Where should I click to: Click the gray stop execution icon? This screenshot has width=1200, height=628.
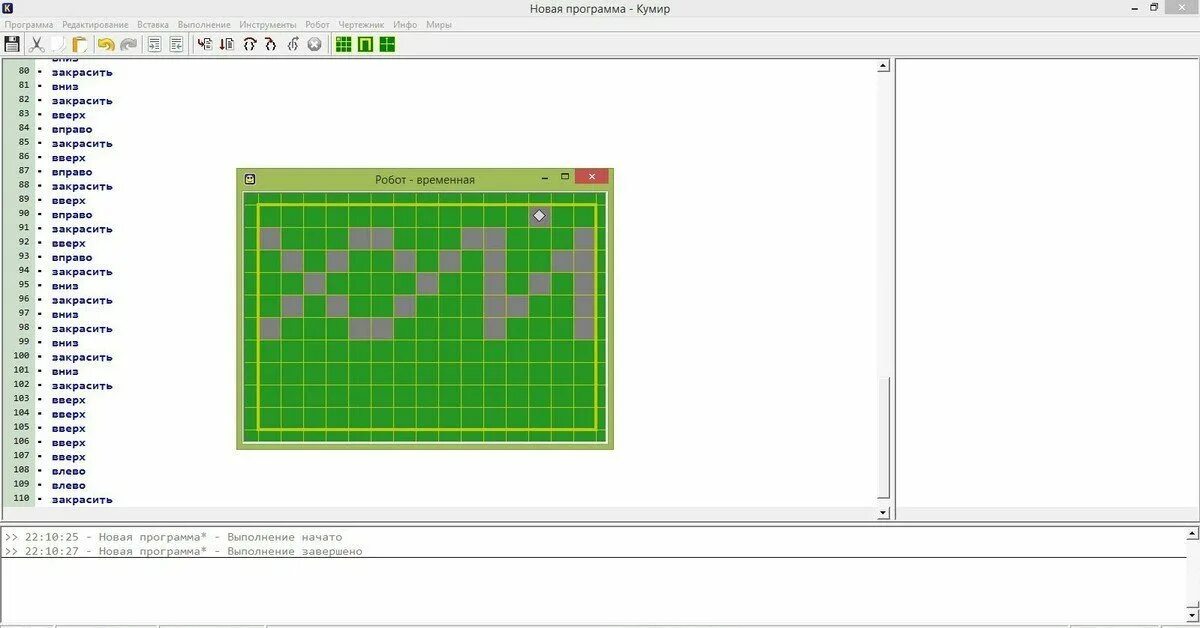[314, 44]
